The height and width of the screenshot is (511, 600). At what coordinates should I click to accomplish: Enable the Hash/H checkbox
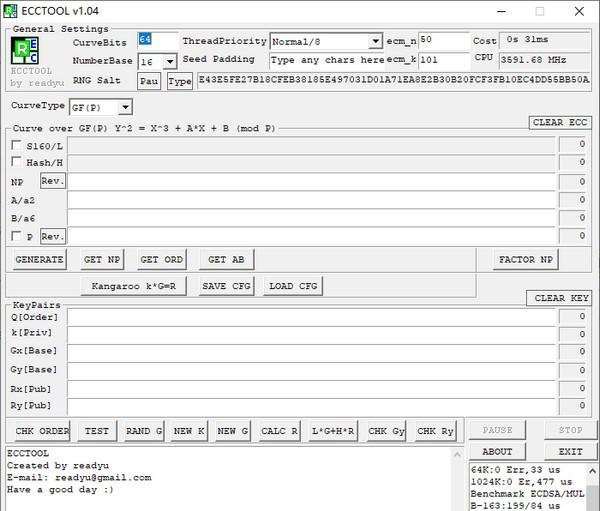click(16, 162)
